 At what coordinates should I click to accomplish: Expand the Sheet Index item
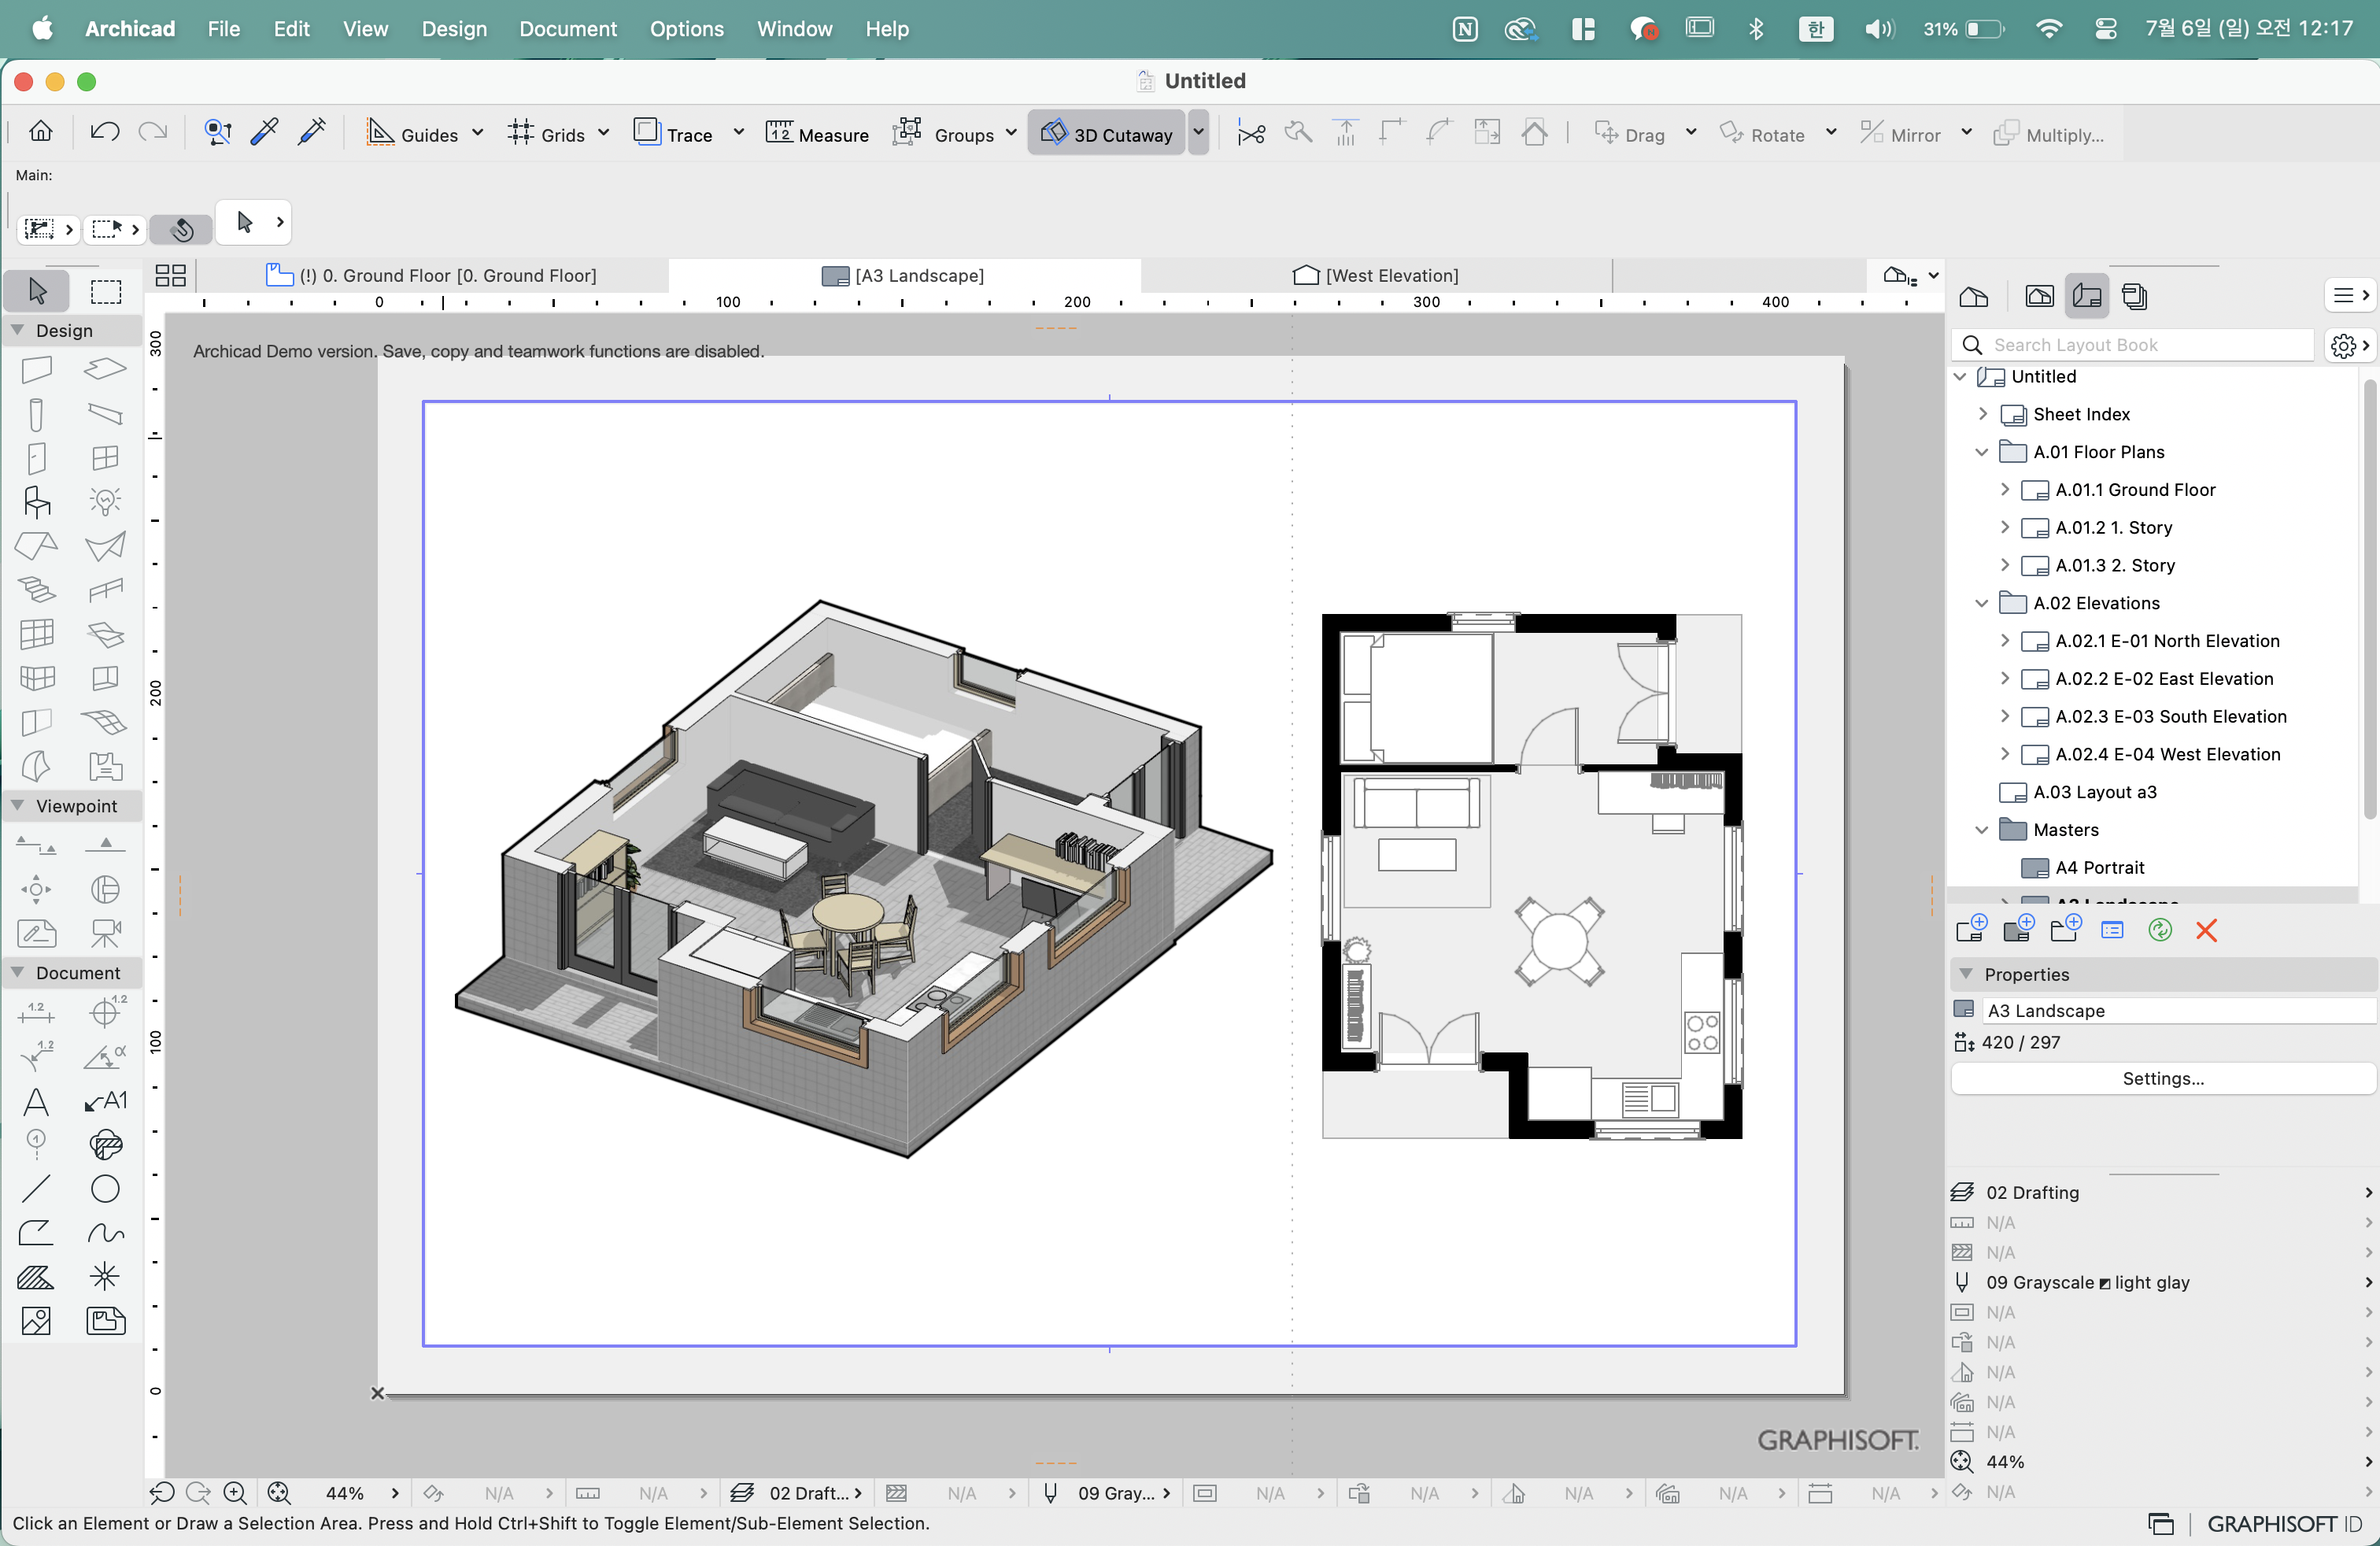pyautogui.click(x=1982, y=414)
